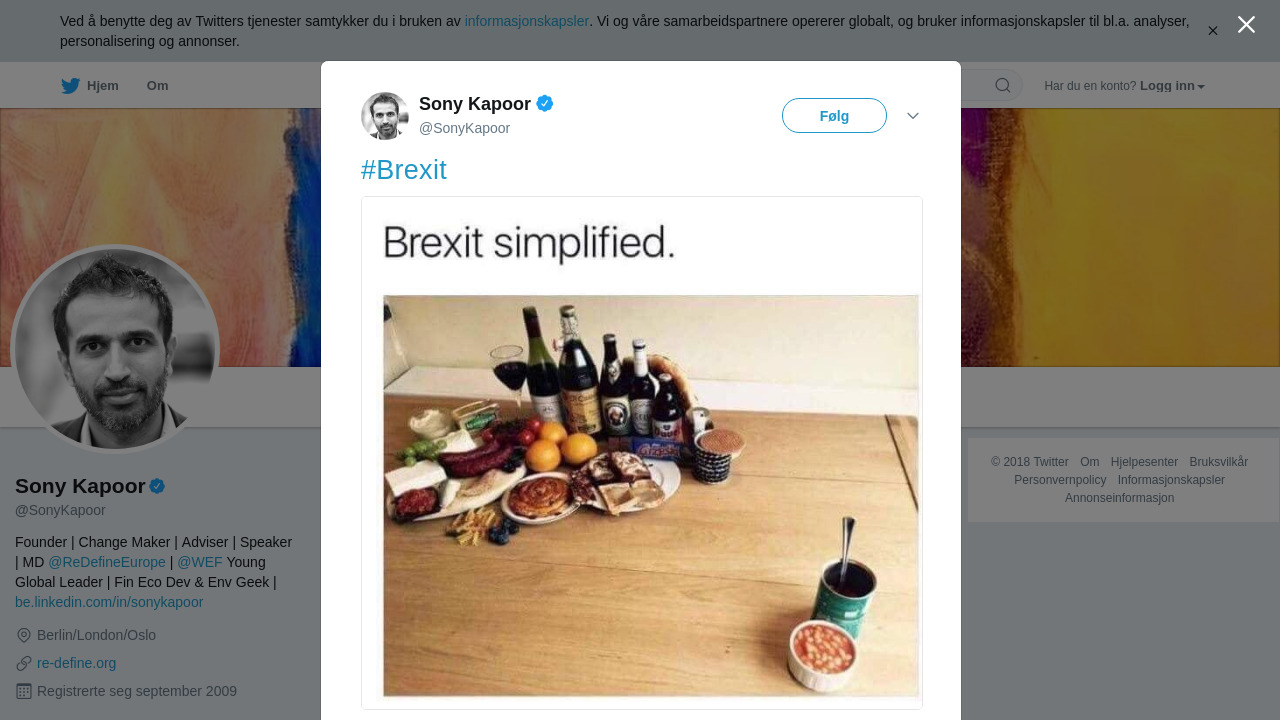Open the Hjelpesenter footer link
This screenshot has width=1280, height=720.
pyautogui.click(x=1144, y=462)
